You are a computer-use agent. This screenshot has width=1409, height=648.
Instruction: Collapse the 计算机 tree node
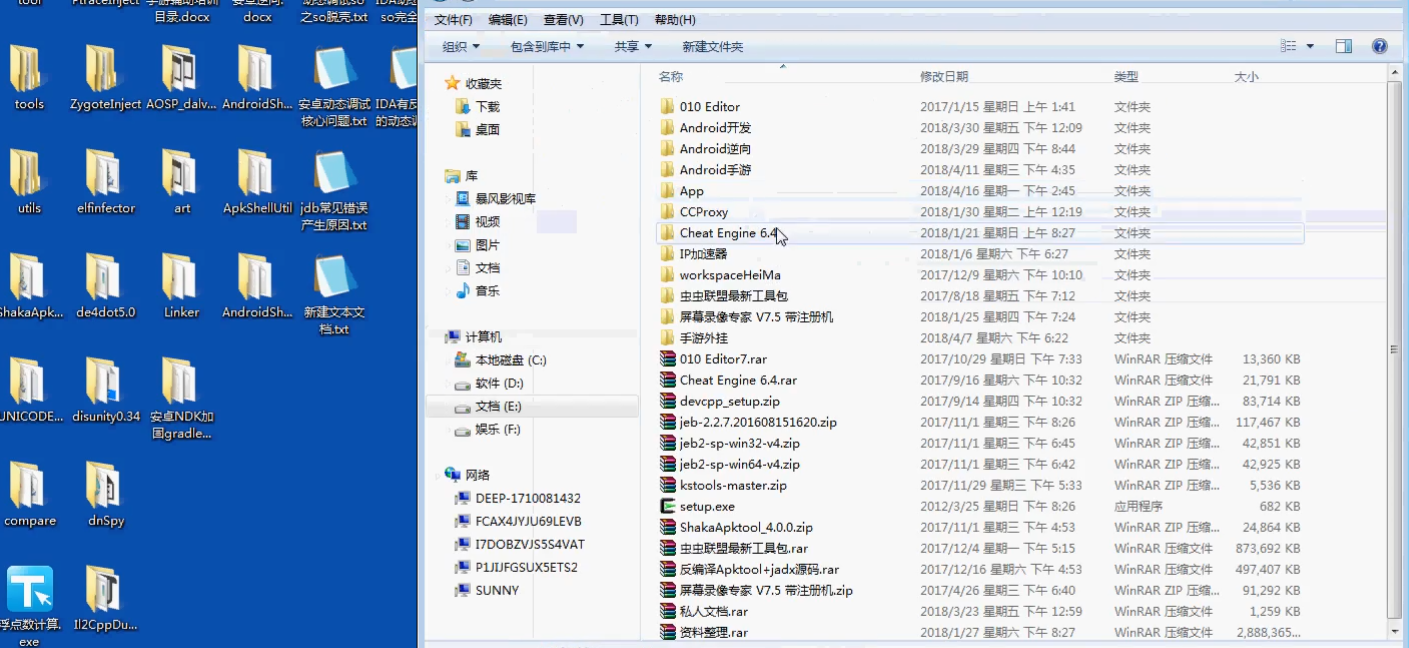(437, 337)
